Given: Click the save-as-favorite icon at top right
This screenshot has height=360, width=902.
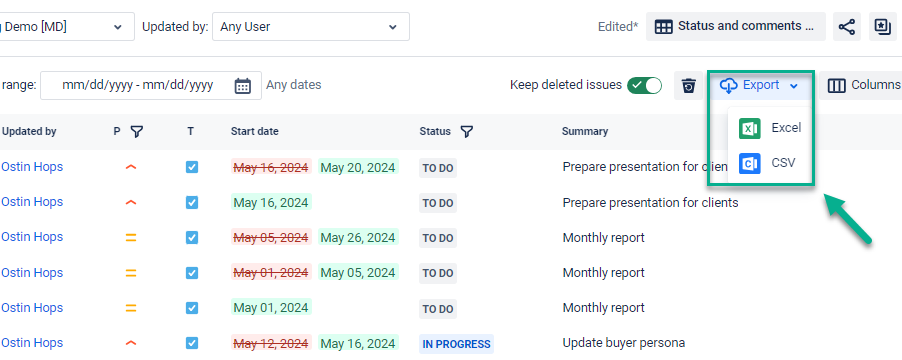Looking at the screenshot, I should (x=882, y=26).
